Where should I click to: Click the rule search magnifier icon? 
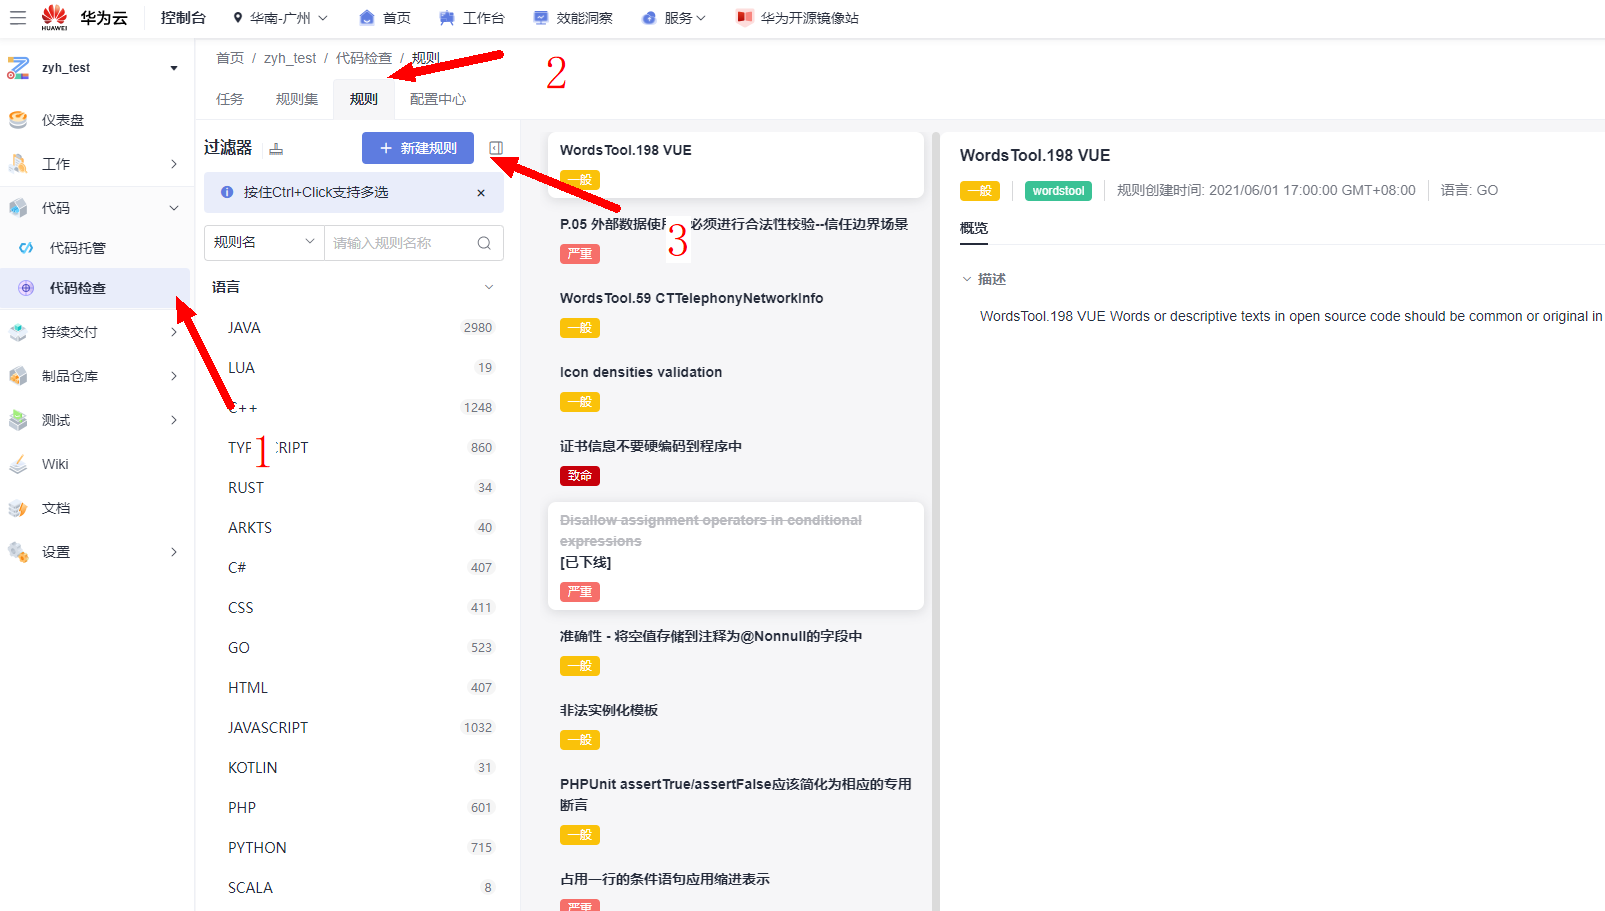(484, 243)
